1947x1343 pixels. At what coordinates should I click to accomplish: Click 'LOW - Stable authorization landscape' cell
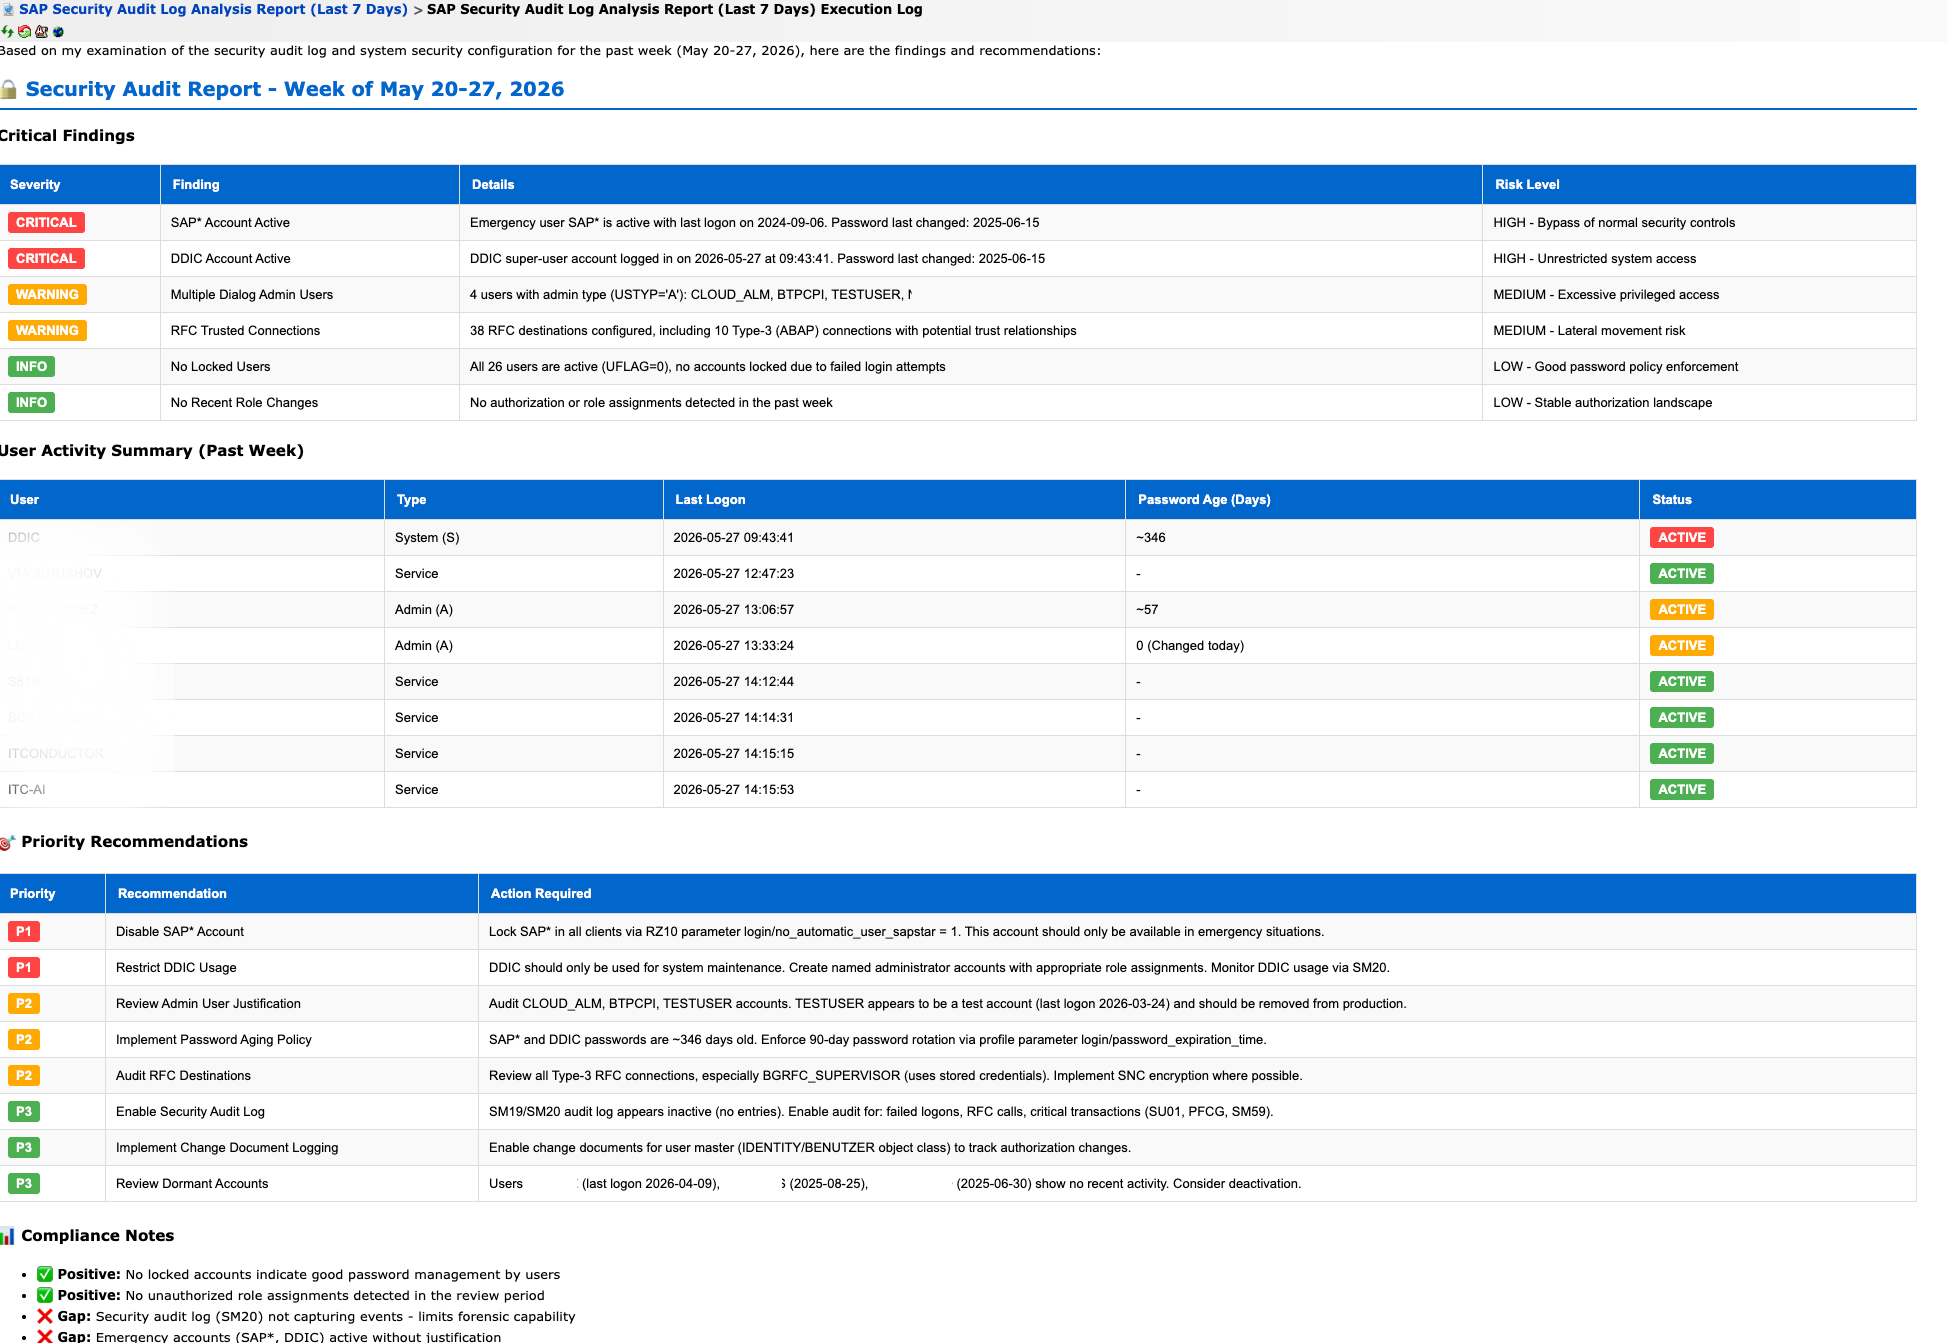click(x=1699, y=403)
